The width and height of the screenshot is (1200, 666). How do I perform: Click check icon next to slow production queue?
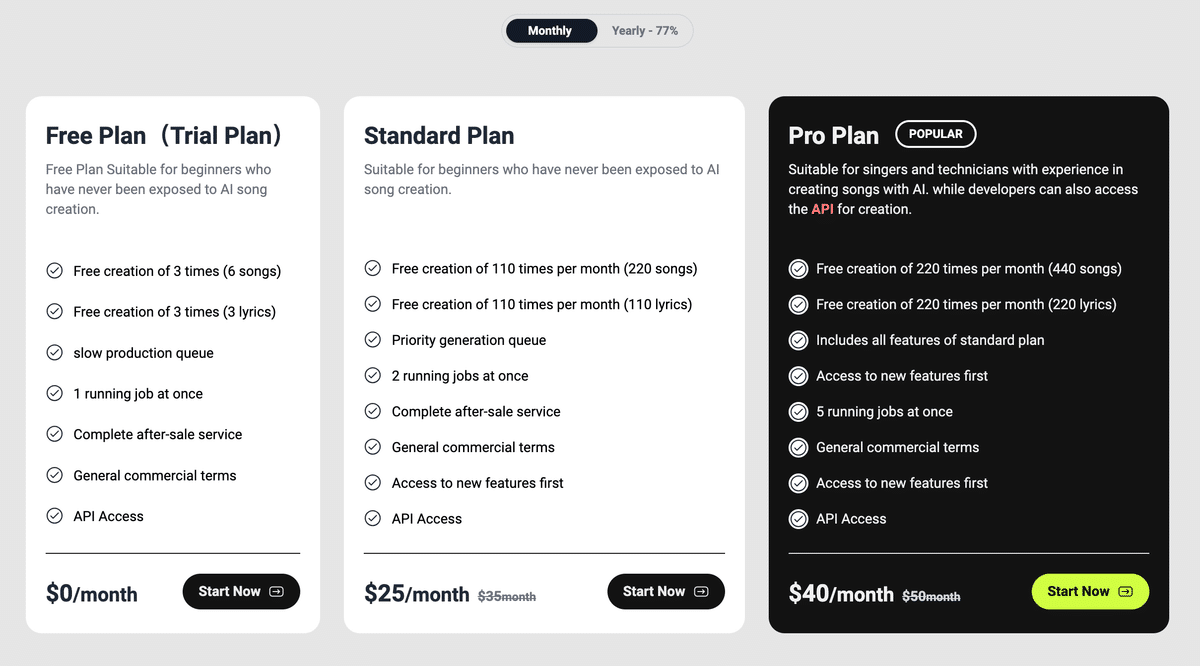coord(55,353)
